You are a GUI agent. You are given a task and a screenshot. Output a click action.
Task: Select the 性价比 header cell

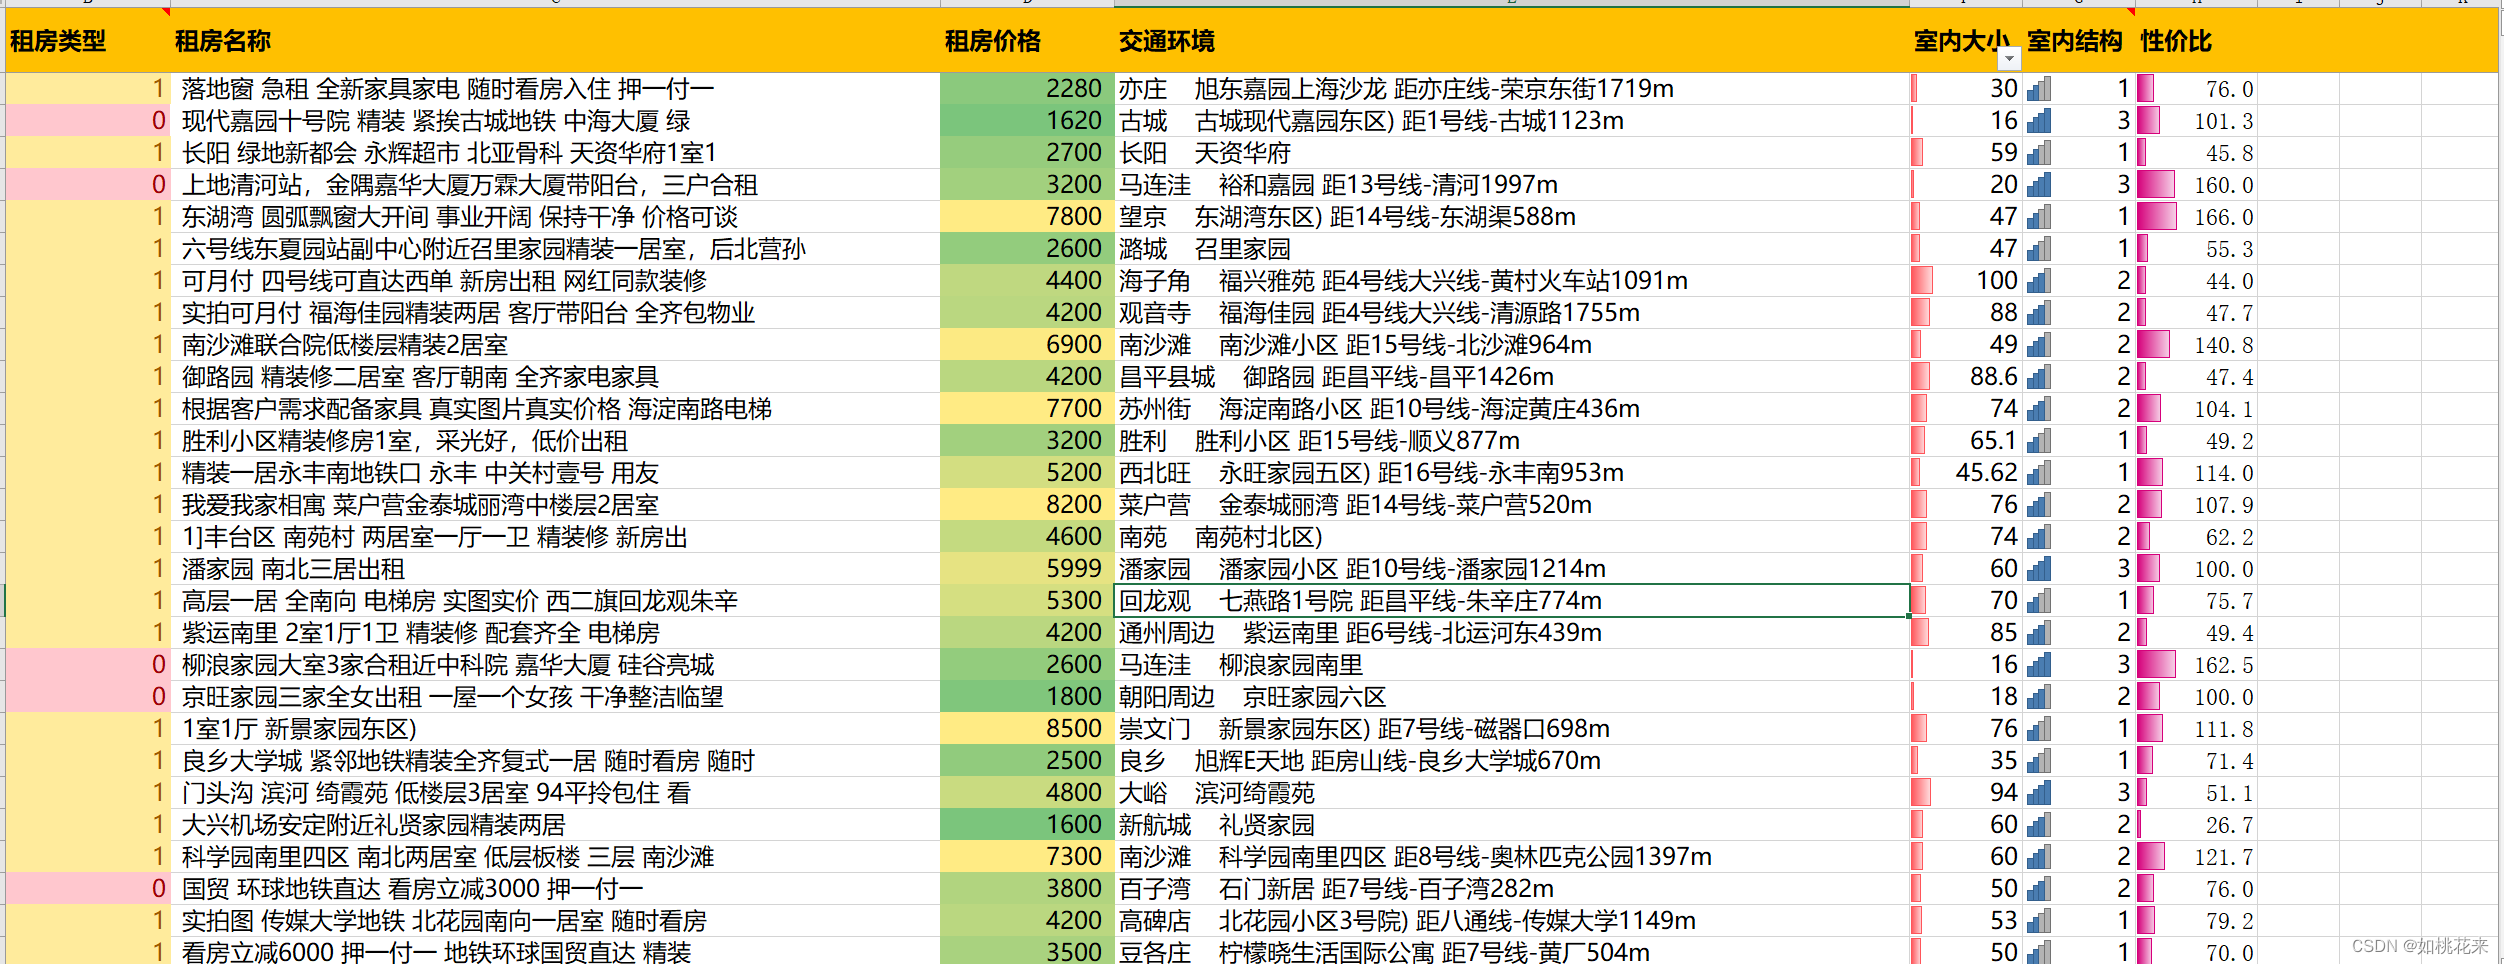(x=2196, y=40)
